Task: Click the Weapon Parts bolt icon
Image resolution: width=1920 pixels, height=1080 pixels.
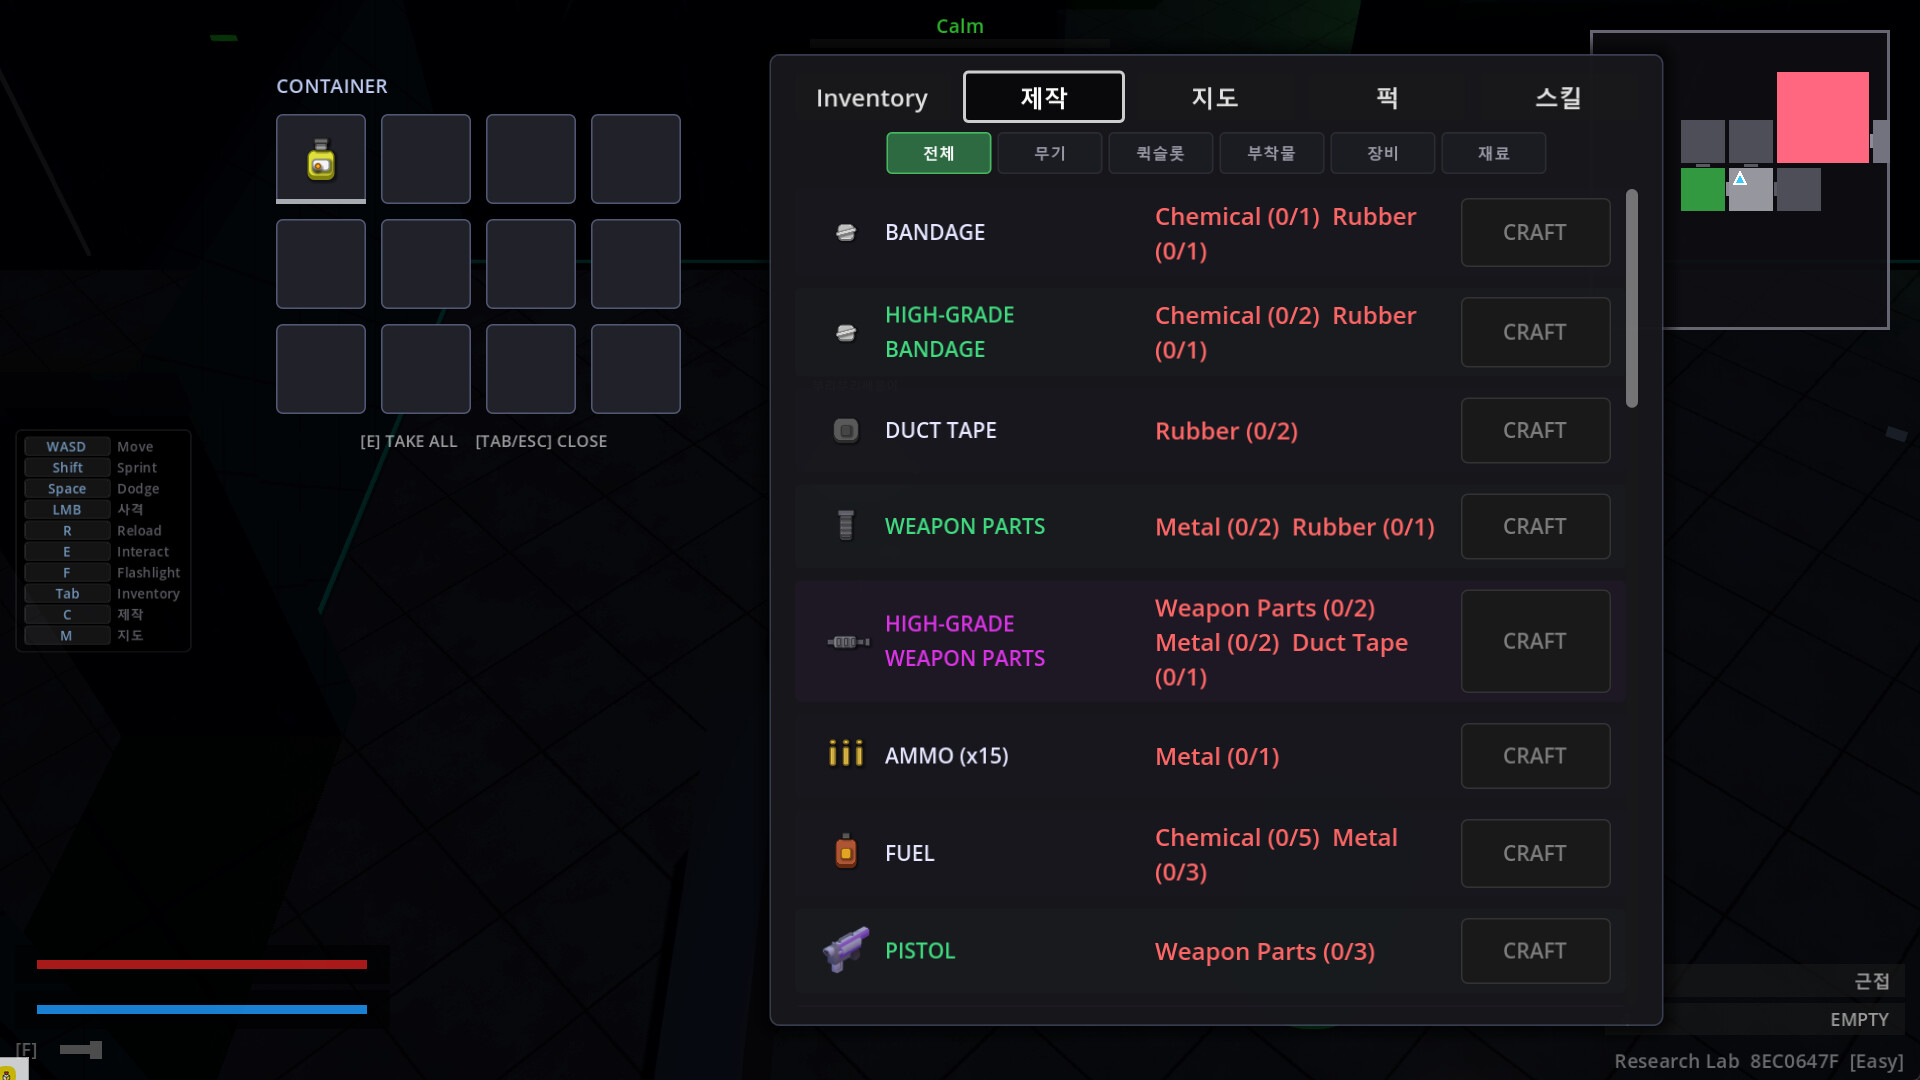Action: pyautogui.click(x=846, y=525)
